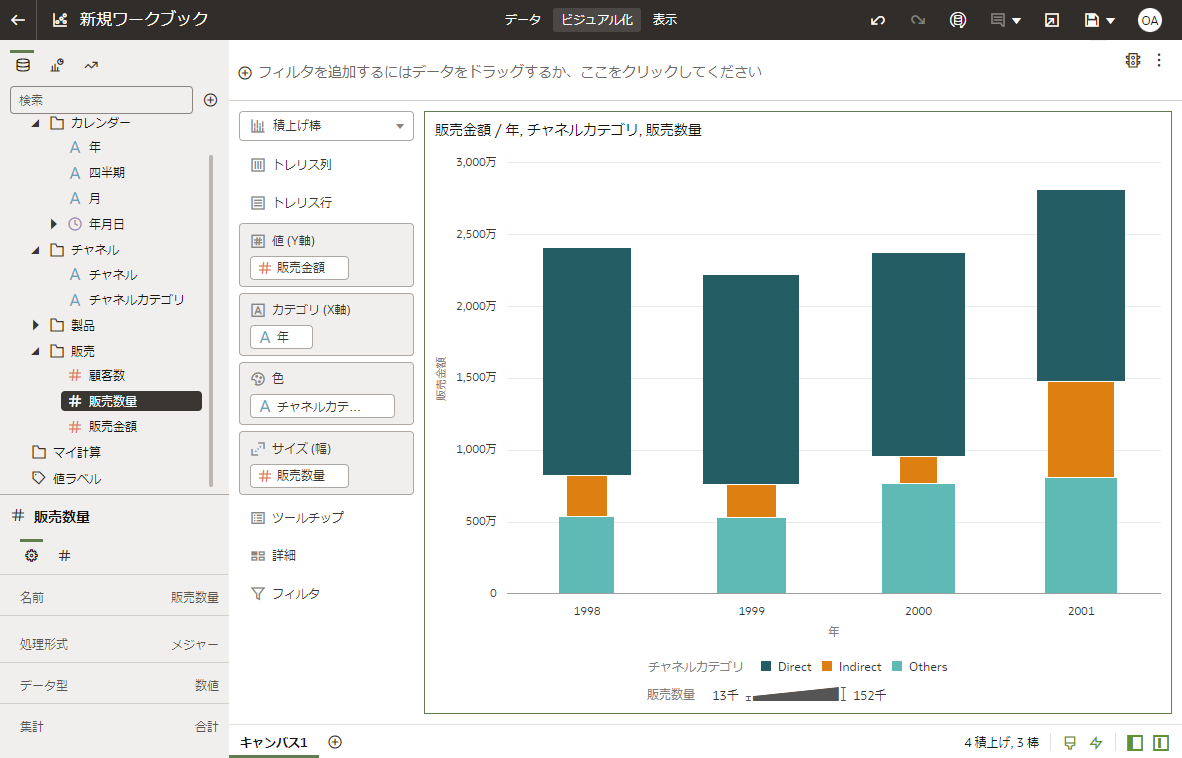Select the visualizations panel icon

[57, 66]
